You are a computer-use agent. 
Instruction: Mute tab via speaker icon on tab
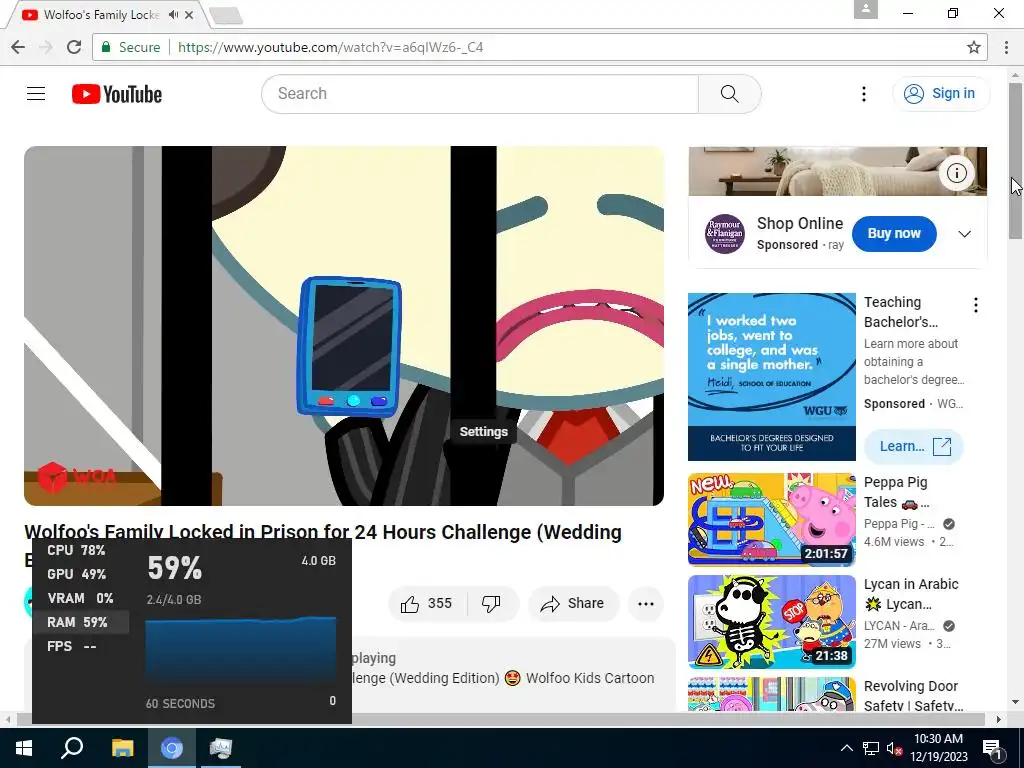(x=173, y=14)
